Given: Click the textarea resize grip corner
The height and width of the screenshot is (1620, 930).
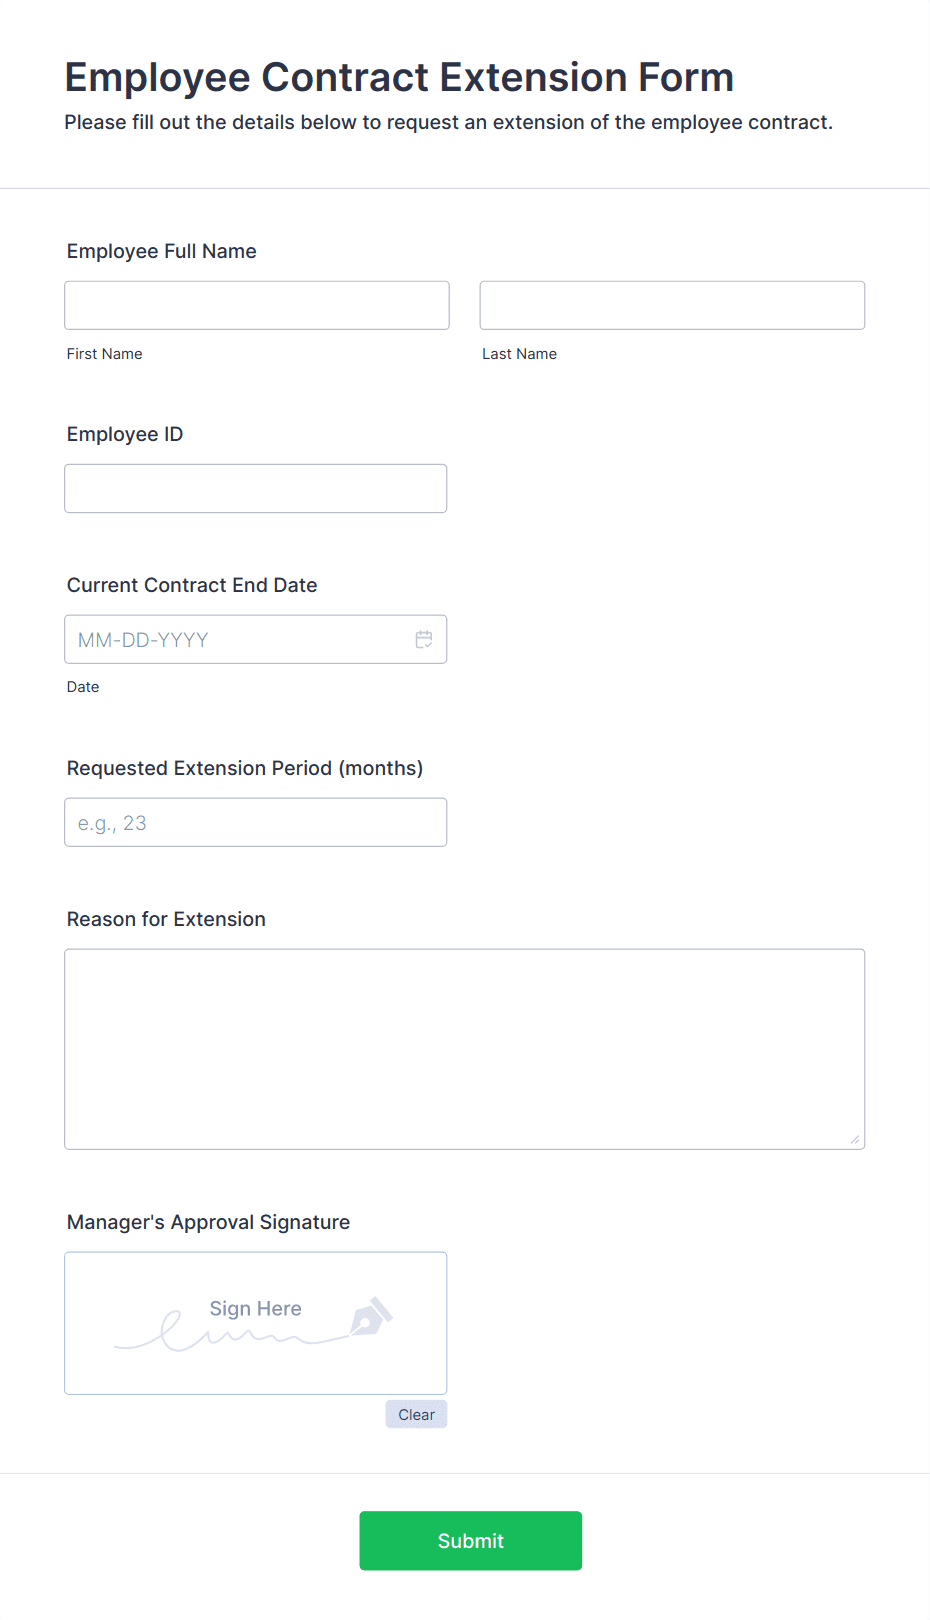Looking at the screenshot, I should pos(854,1139).
